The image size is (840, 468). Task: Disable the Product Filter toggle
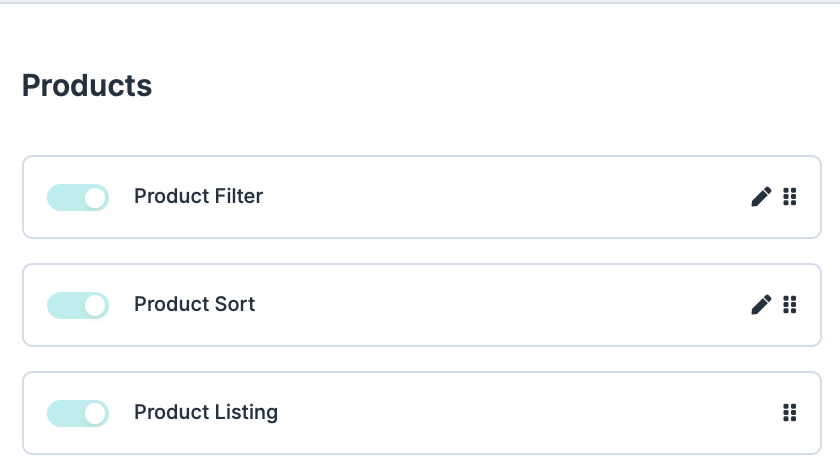point(78,197)
